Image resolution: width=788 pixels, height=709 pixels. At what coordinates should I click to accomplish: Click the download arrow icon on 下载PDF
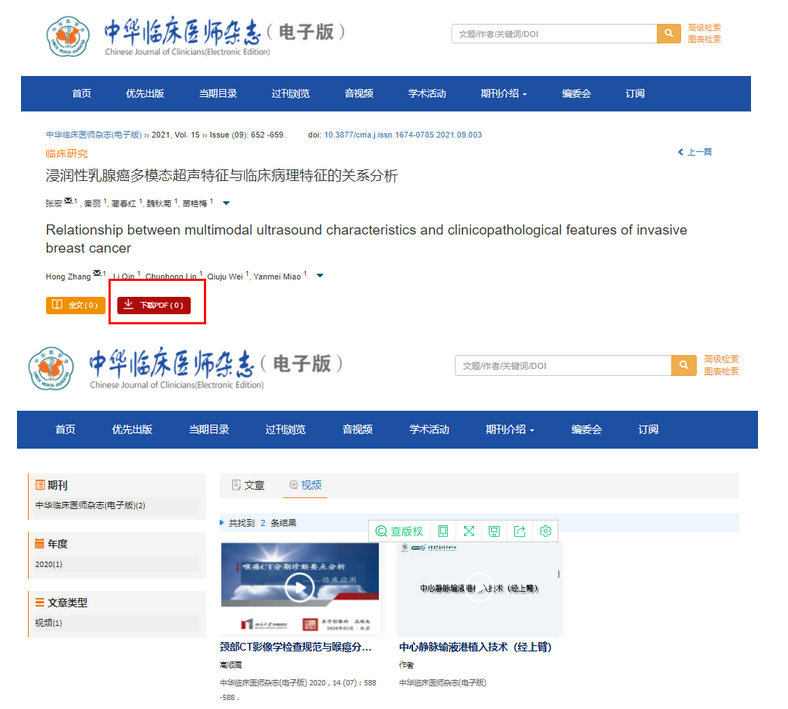coord(129,304)
